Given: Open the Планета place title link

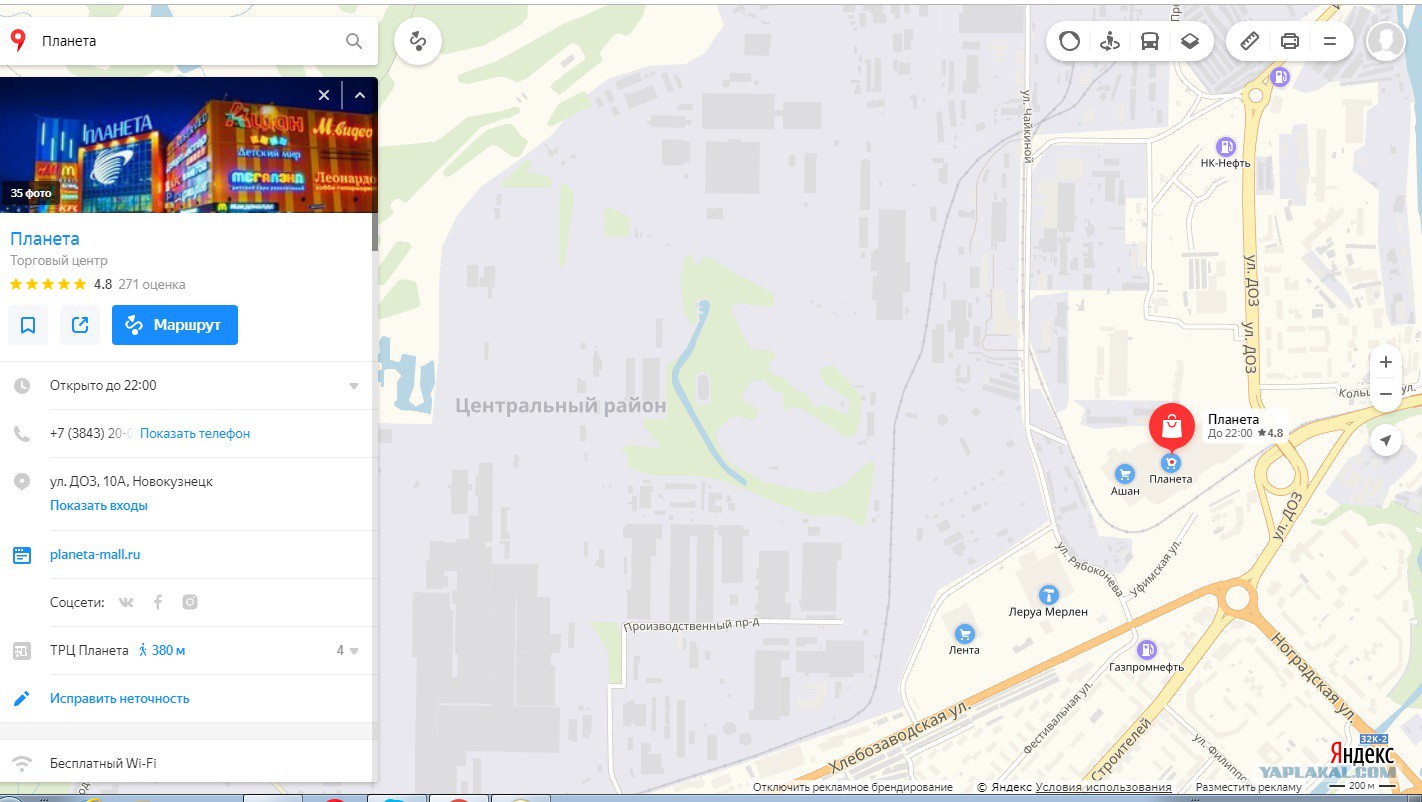Looking at the screenshot, I should click(x=45, y=239).
